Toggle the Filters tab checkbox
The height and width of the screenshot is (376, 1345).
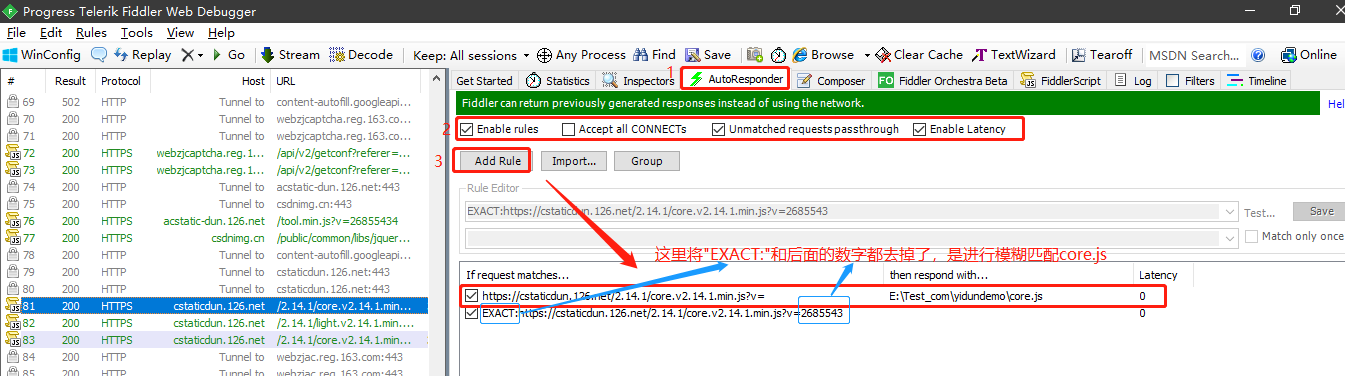click(x=1172, y=80)
